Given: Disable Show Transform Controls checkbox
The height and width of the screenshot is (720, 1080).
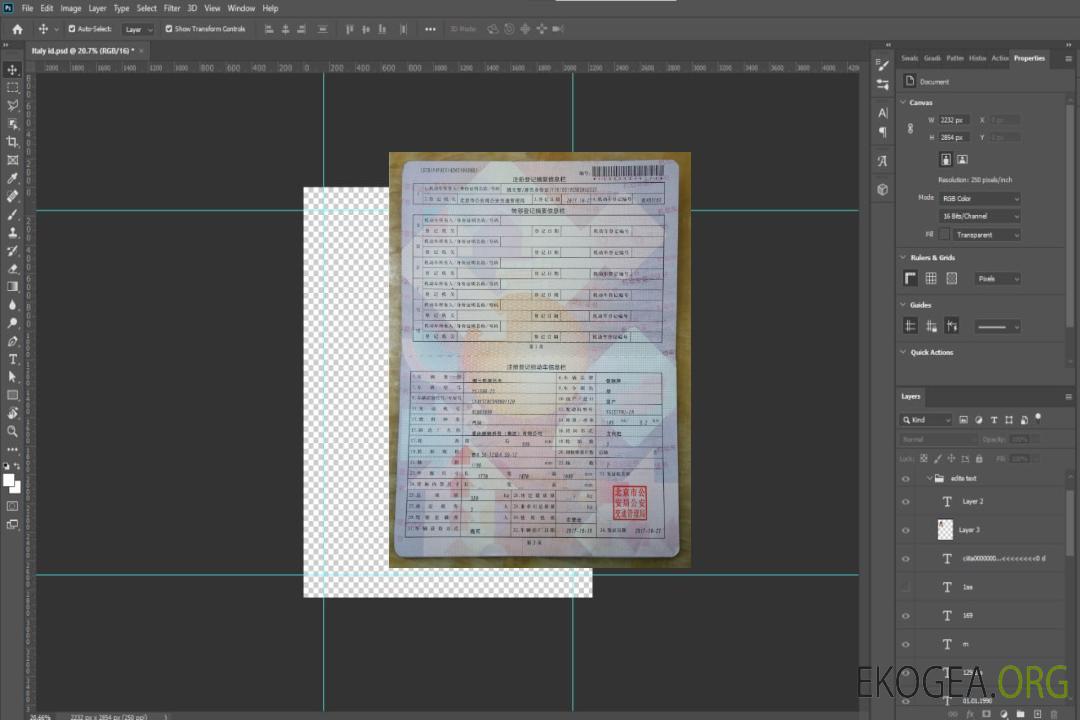Looking at the screenshot, I should tap(168, 29).
